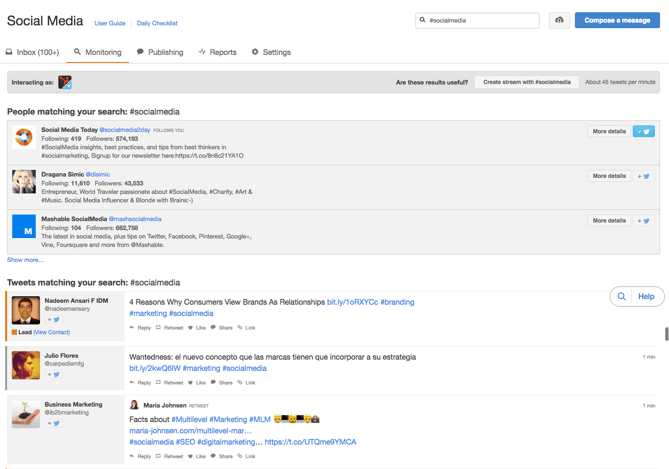The height and width of the screenshot is (469, 669).
Task: Click the cloud upload icon button
Action: click(x=559, y=20)
